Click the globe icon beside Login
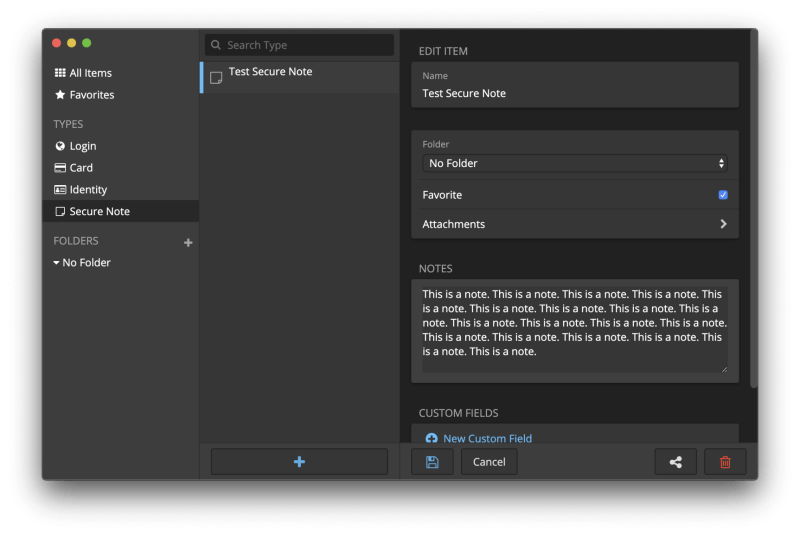The width and height of the screenshot is (800, 536). click(60, 146)
